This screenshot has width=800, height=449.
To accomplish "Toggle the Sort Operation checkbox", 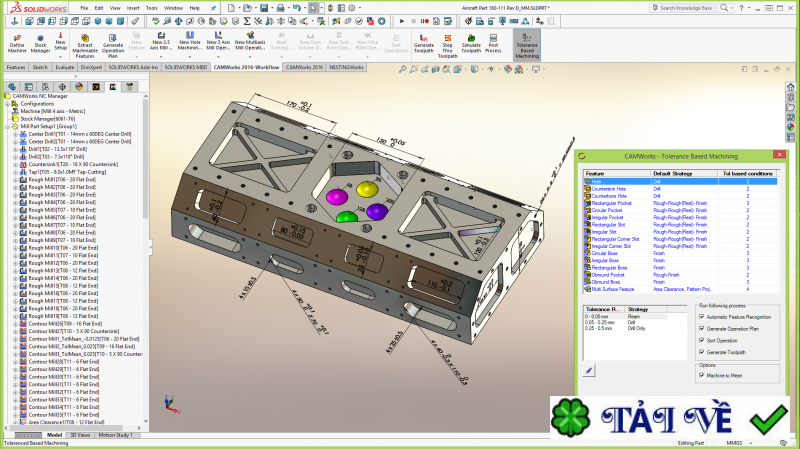I will point(702,340).
